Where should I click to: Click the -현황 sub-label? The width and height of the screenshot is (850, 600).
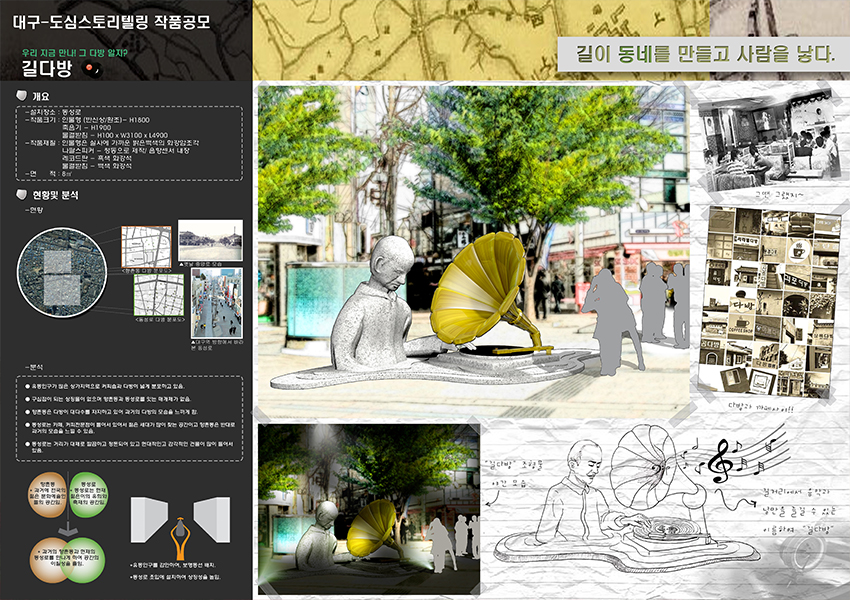pyautogui.click(x=34, y=210)
